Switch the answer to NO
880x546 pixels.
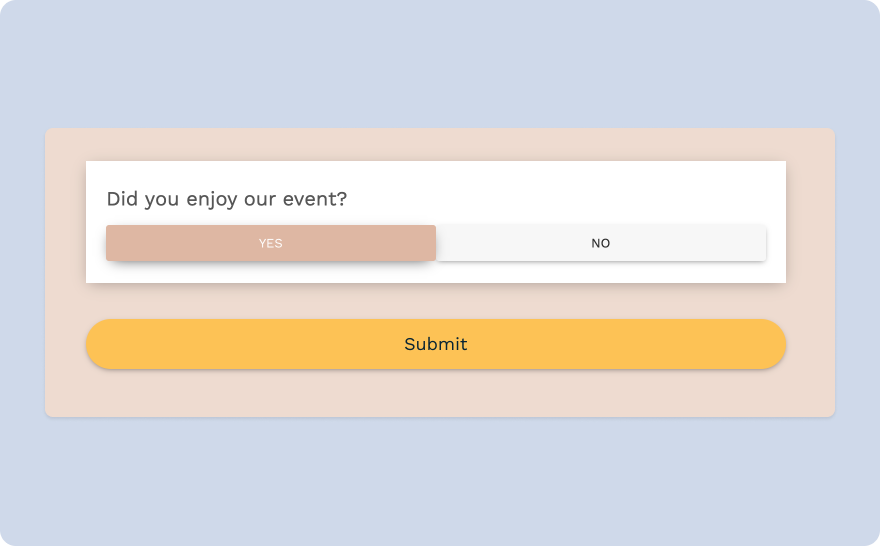tap(601, 243)
